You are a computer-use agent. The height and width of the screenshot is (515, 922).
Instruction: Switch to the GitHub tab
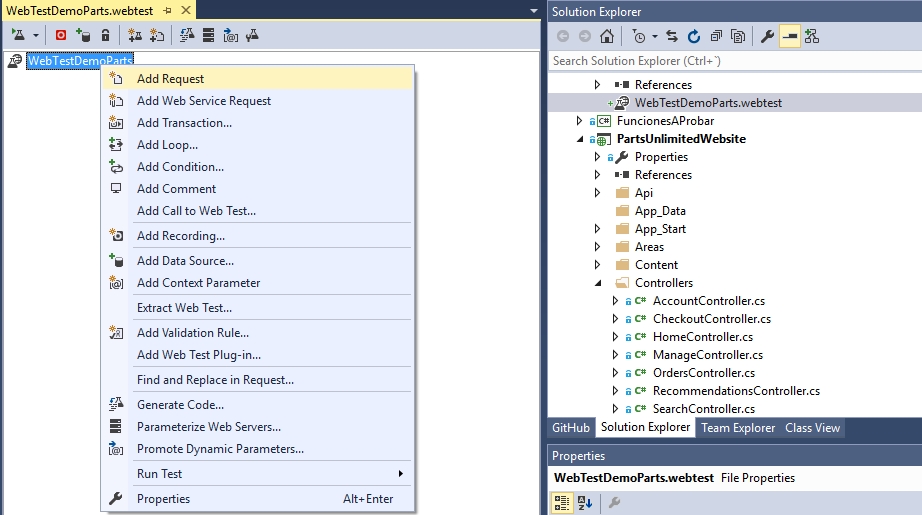(x=570, y=428)
